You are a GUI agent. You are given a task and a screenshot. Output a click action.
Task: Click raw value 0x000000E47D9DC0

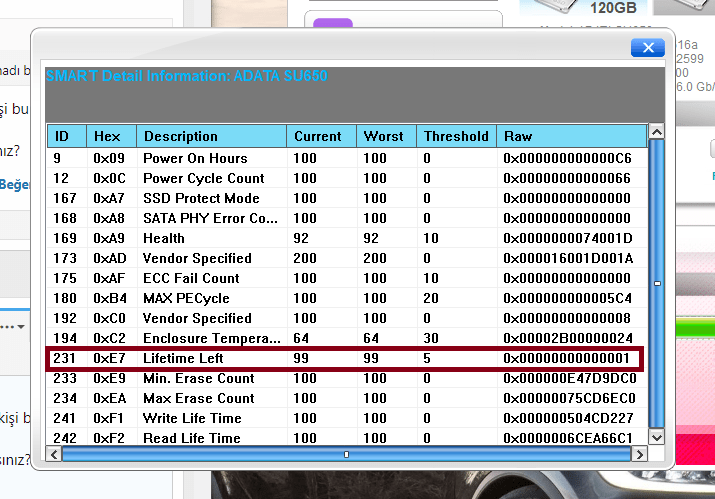(570, 379)
